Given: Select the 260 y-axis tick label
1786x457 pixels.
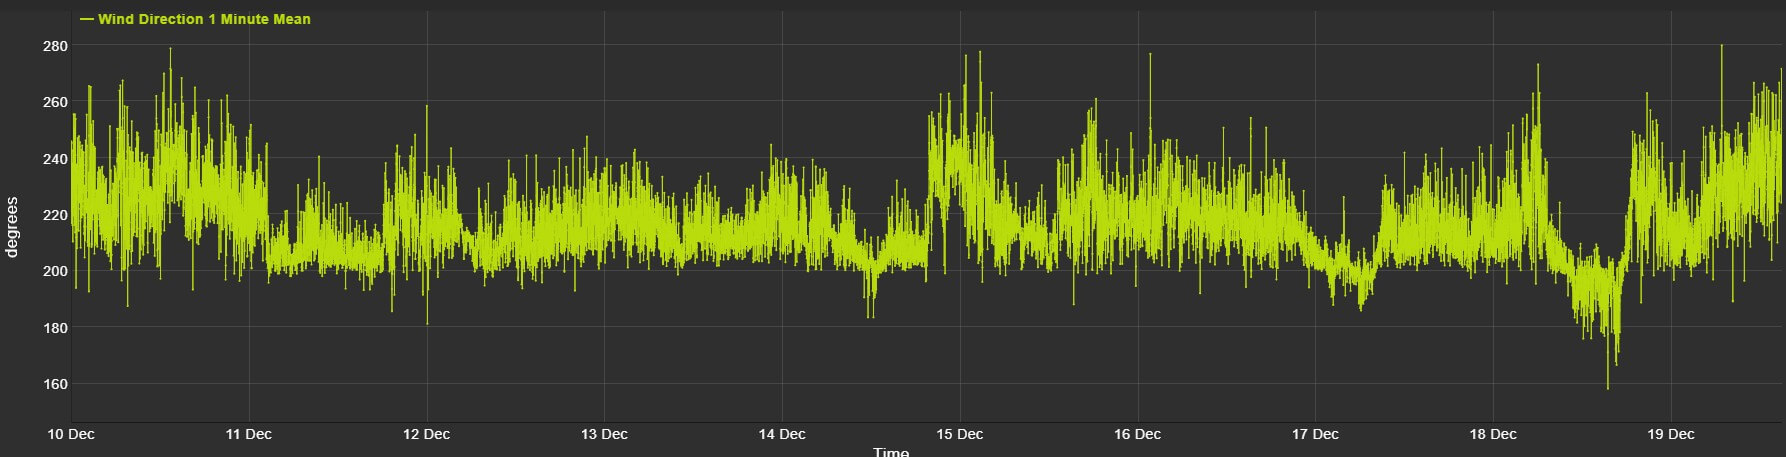Looking at the screenshot, I should 55,102.
